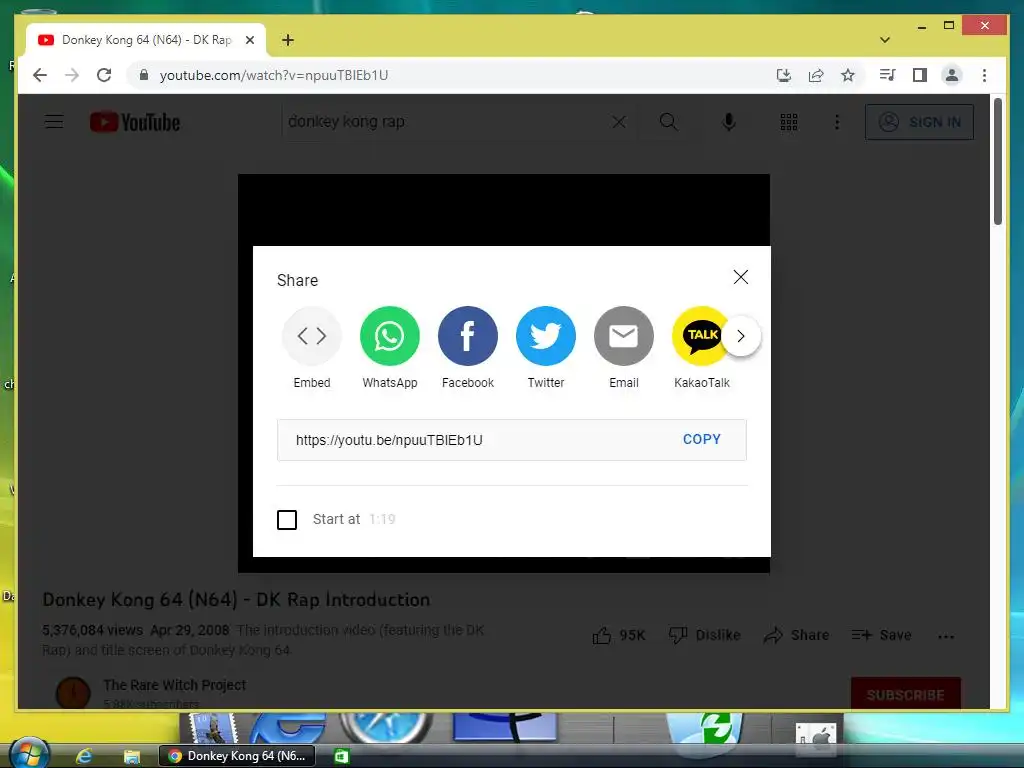Image resolution: width=1024 pixels, height=768 pixels.
Task: Show more share options arrow
Action: click(x=741, y=336)
